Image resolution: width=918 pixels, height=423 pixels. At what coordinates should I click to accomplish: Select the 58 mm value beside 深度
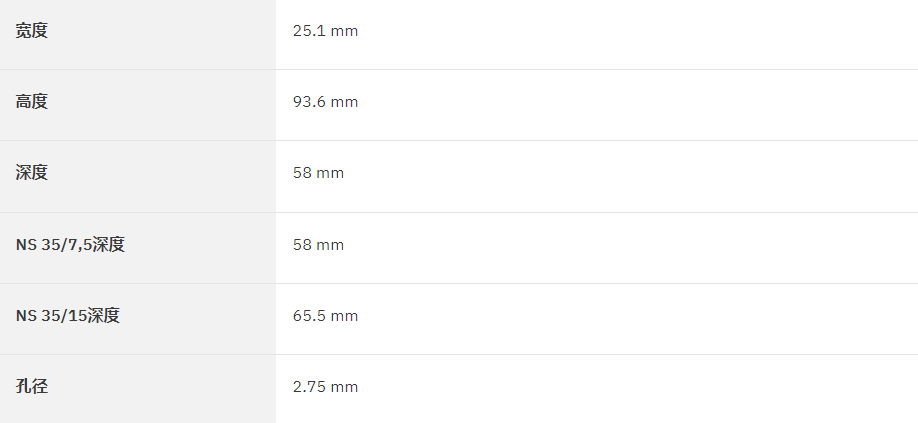pyautogui.click(x=318, y=173)
